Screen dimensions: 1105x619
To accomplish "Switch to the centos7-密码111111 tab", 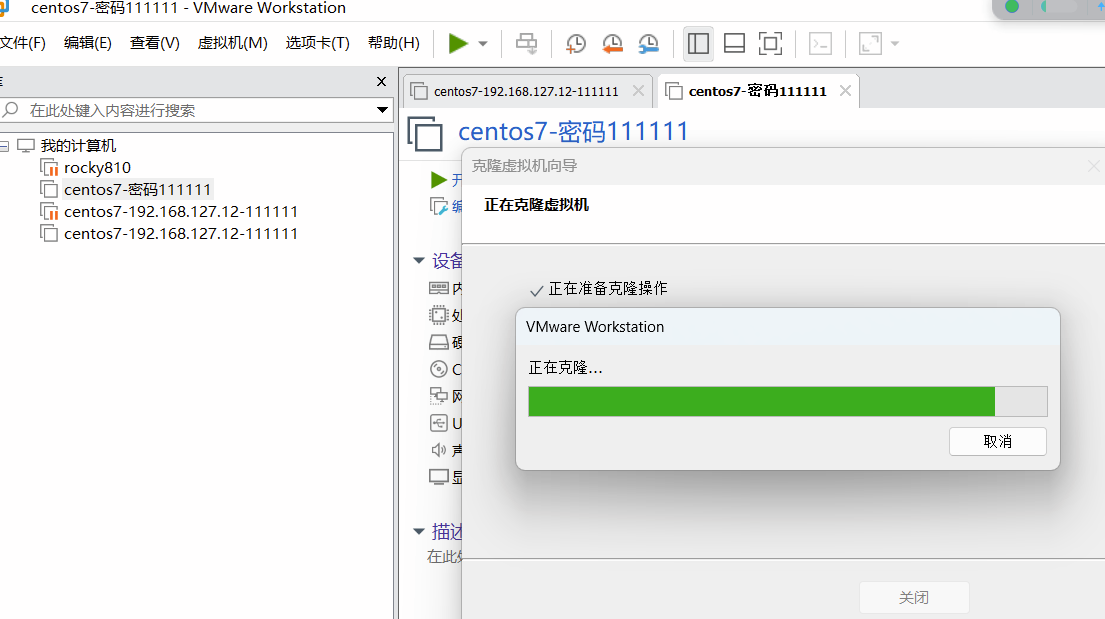I will coord(758,91).
